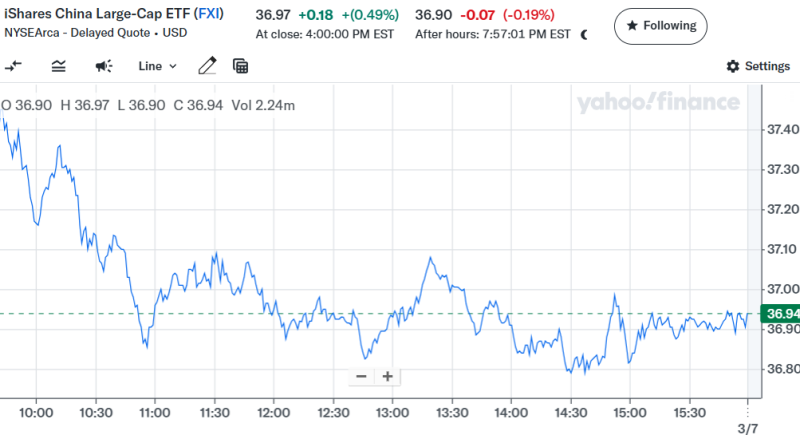
Task: Click the 12:00 time axis label
Action: point(273,412)
